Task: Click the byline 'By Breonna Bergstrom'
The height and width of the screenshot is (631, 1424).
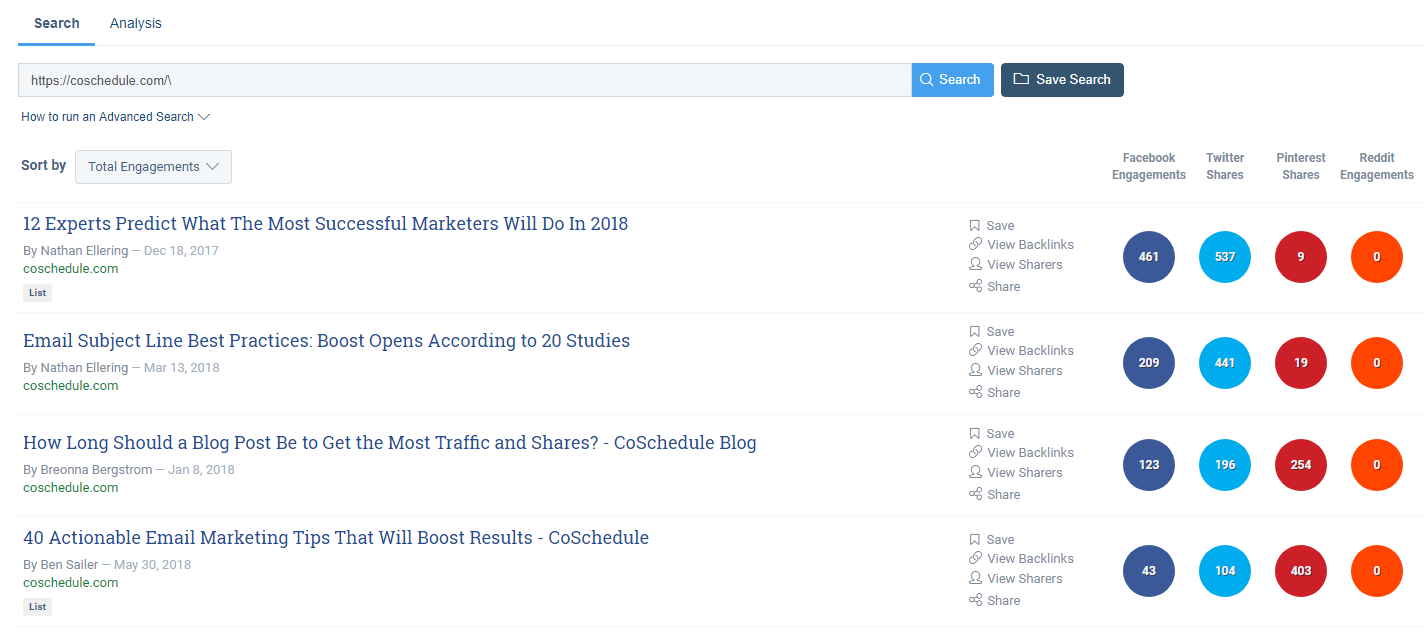Action: point(87,470)
